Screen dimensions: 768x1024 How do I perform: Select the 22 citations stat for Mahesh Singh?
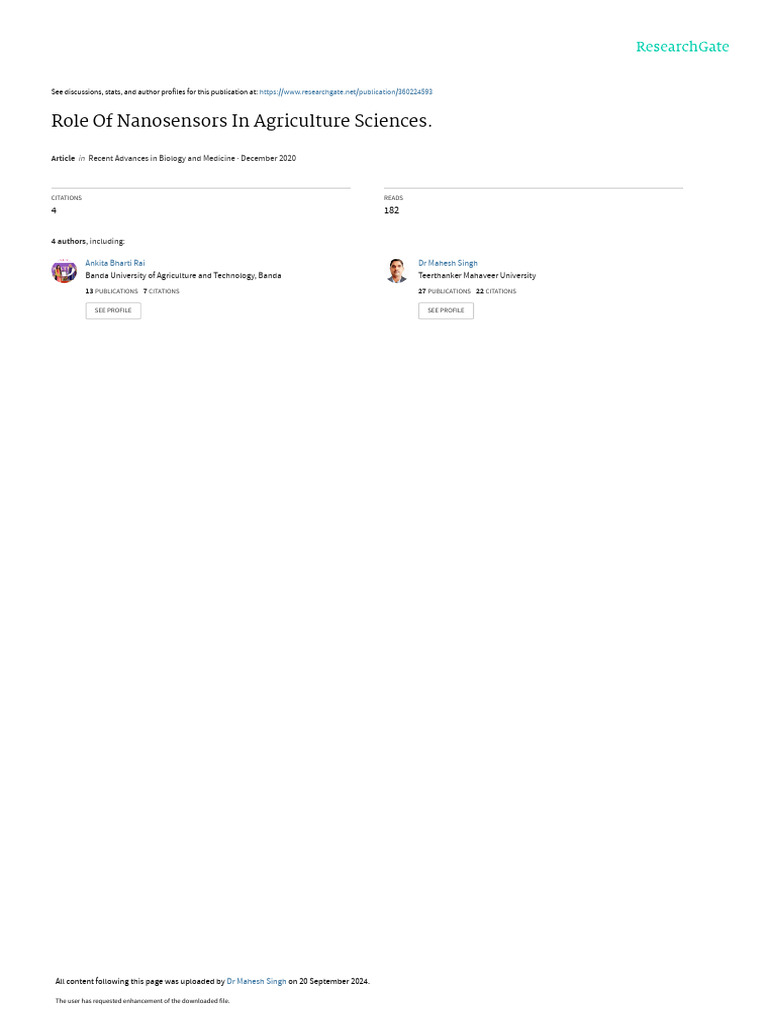[496, 291]
